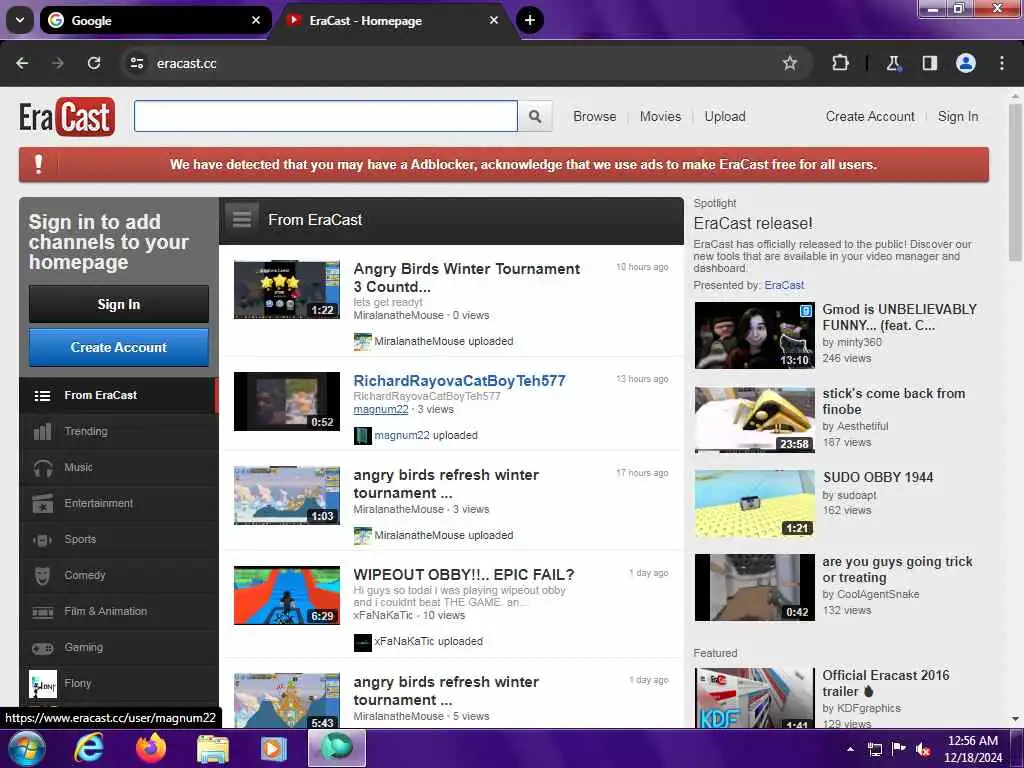Click the black Sign In sidebar button
Image resolution: width=1024 pixels, height=768 pixels.
pyautogui.click(x=119, y=304)
